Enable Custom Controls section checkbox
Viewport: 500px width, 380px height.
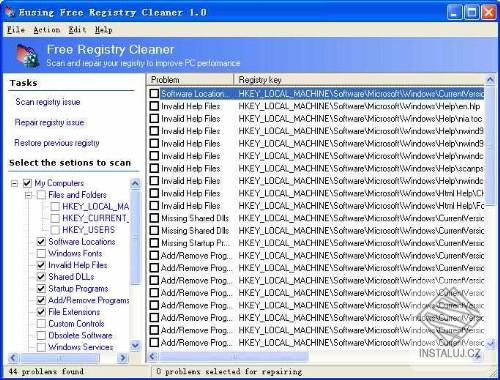pyautogui.click(x=41, y=324)
